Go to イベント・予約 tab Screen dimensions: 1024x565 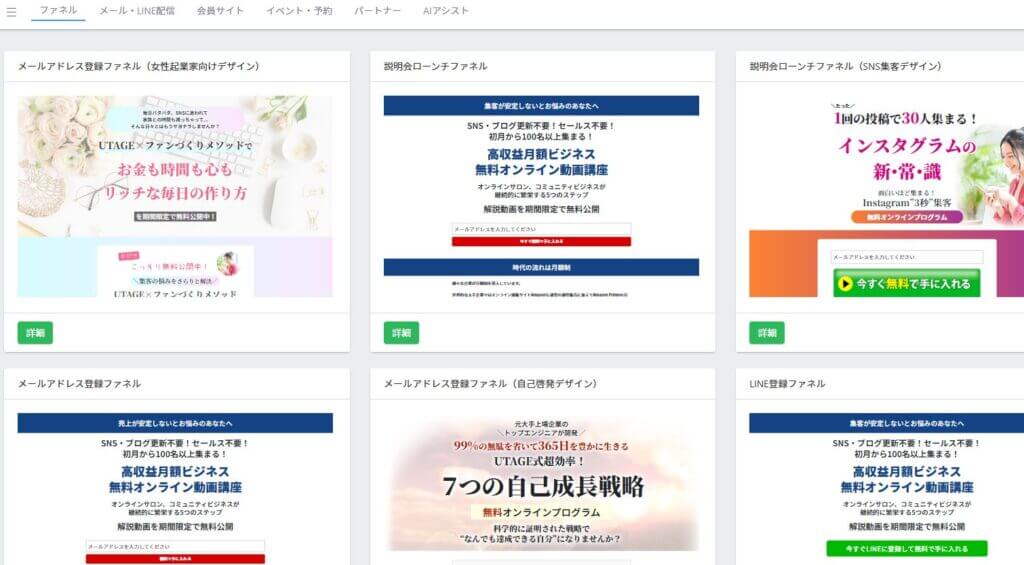[299, 10]
